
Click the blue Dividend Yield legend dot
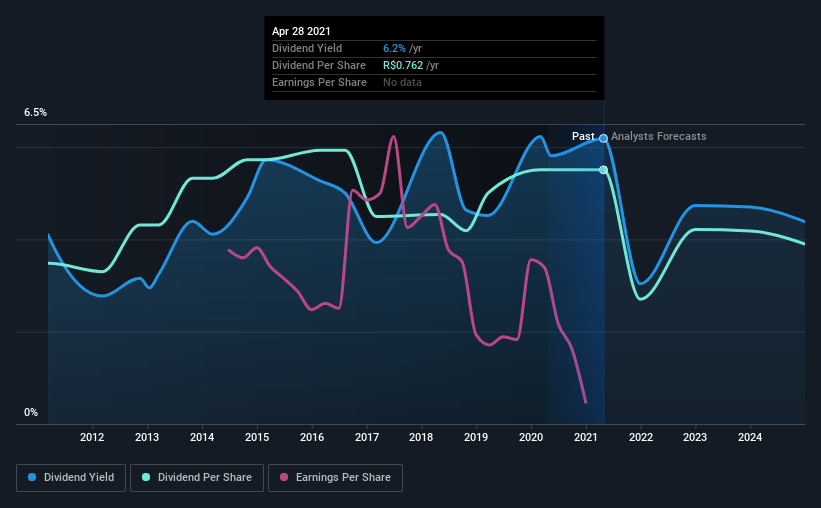tap(32, 477)
